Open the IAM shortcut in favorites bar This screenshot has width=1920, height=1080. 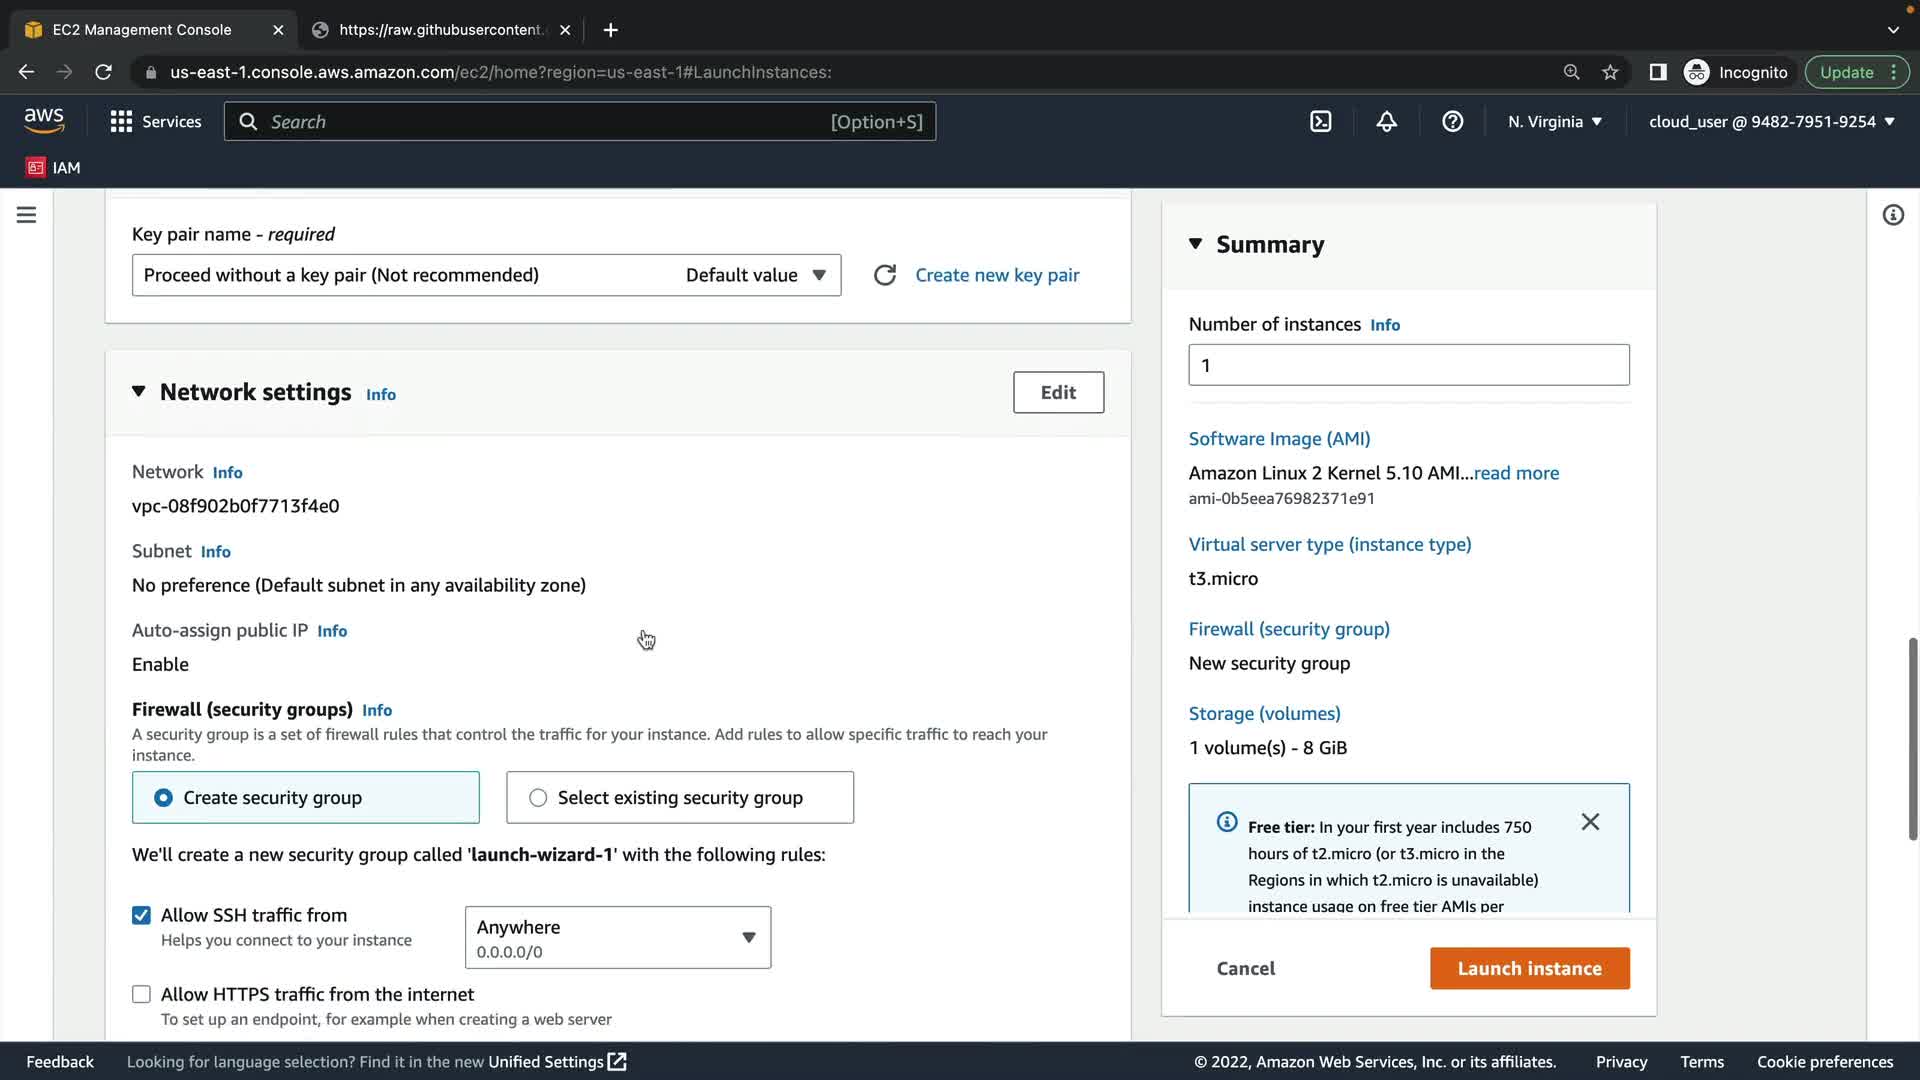coord(54,168)
